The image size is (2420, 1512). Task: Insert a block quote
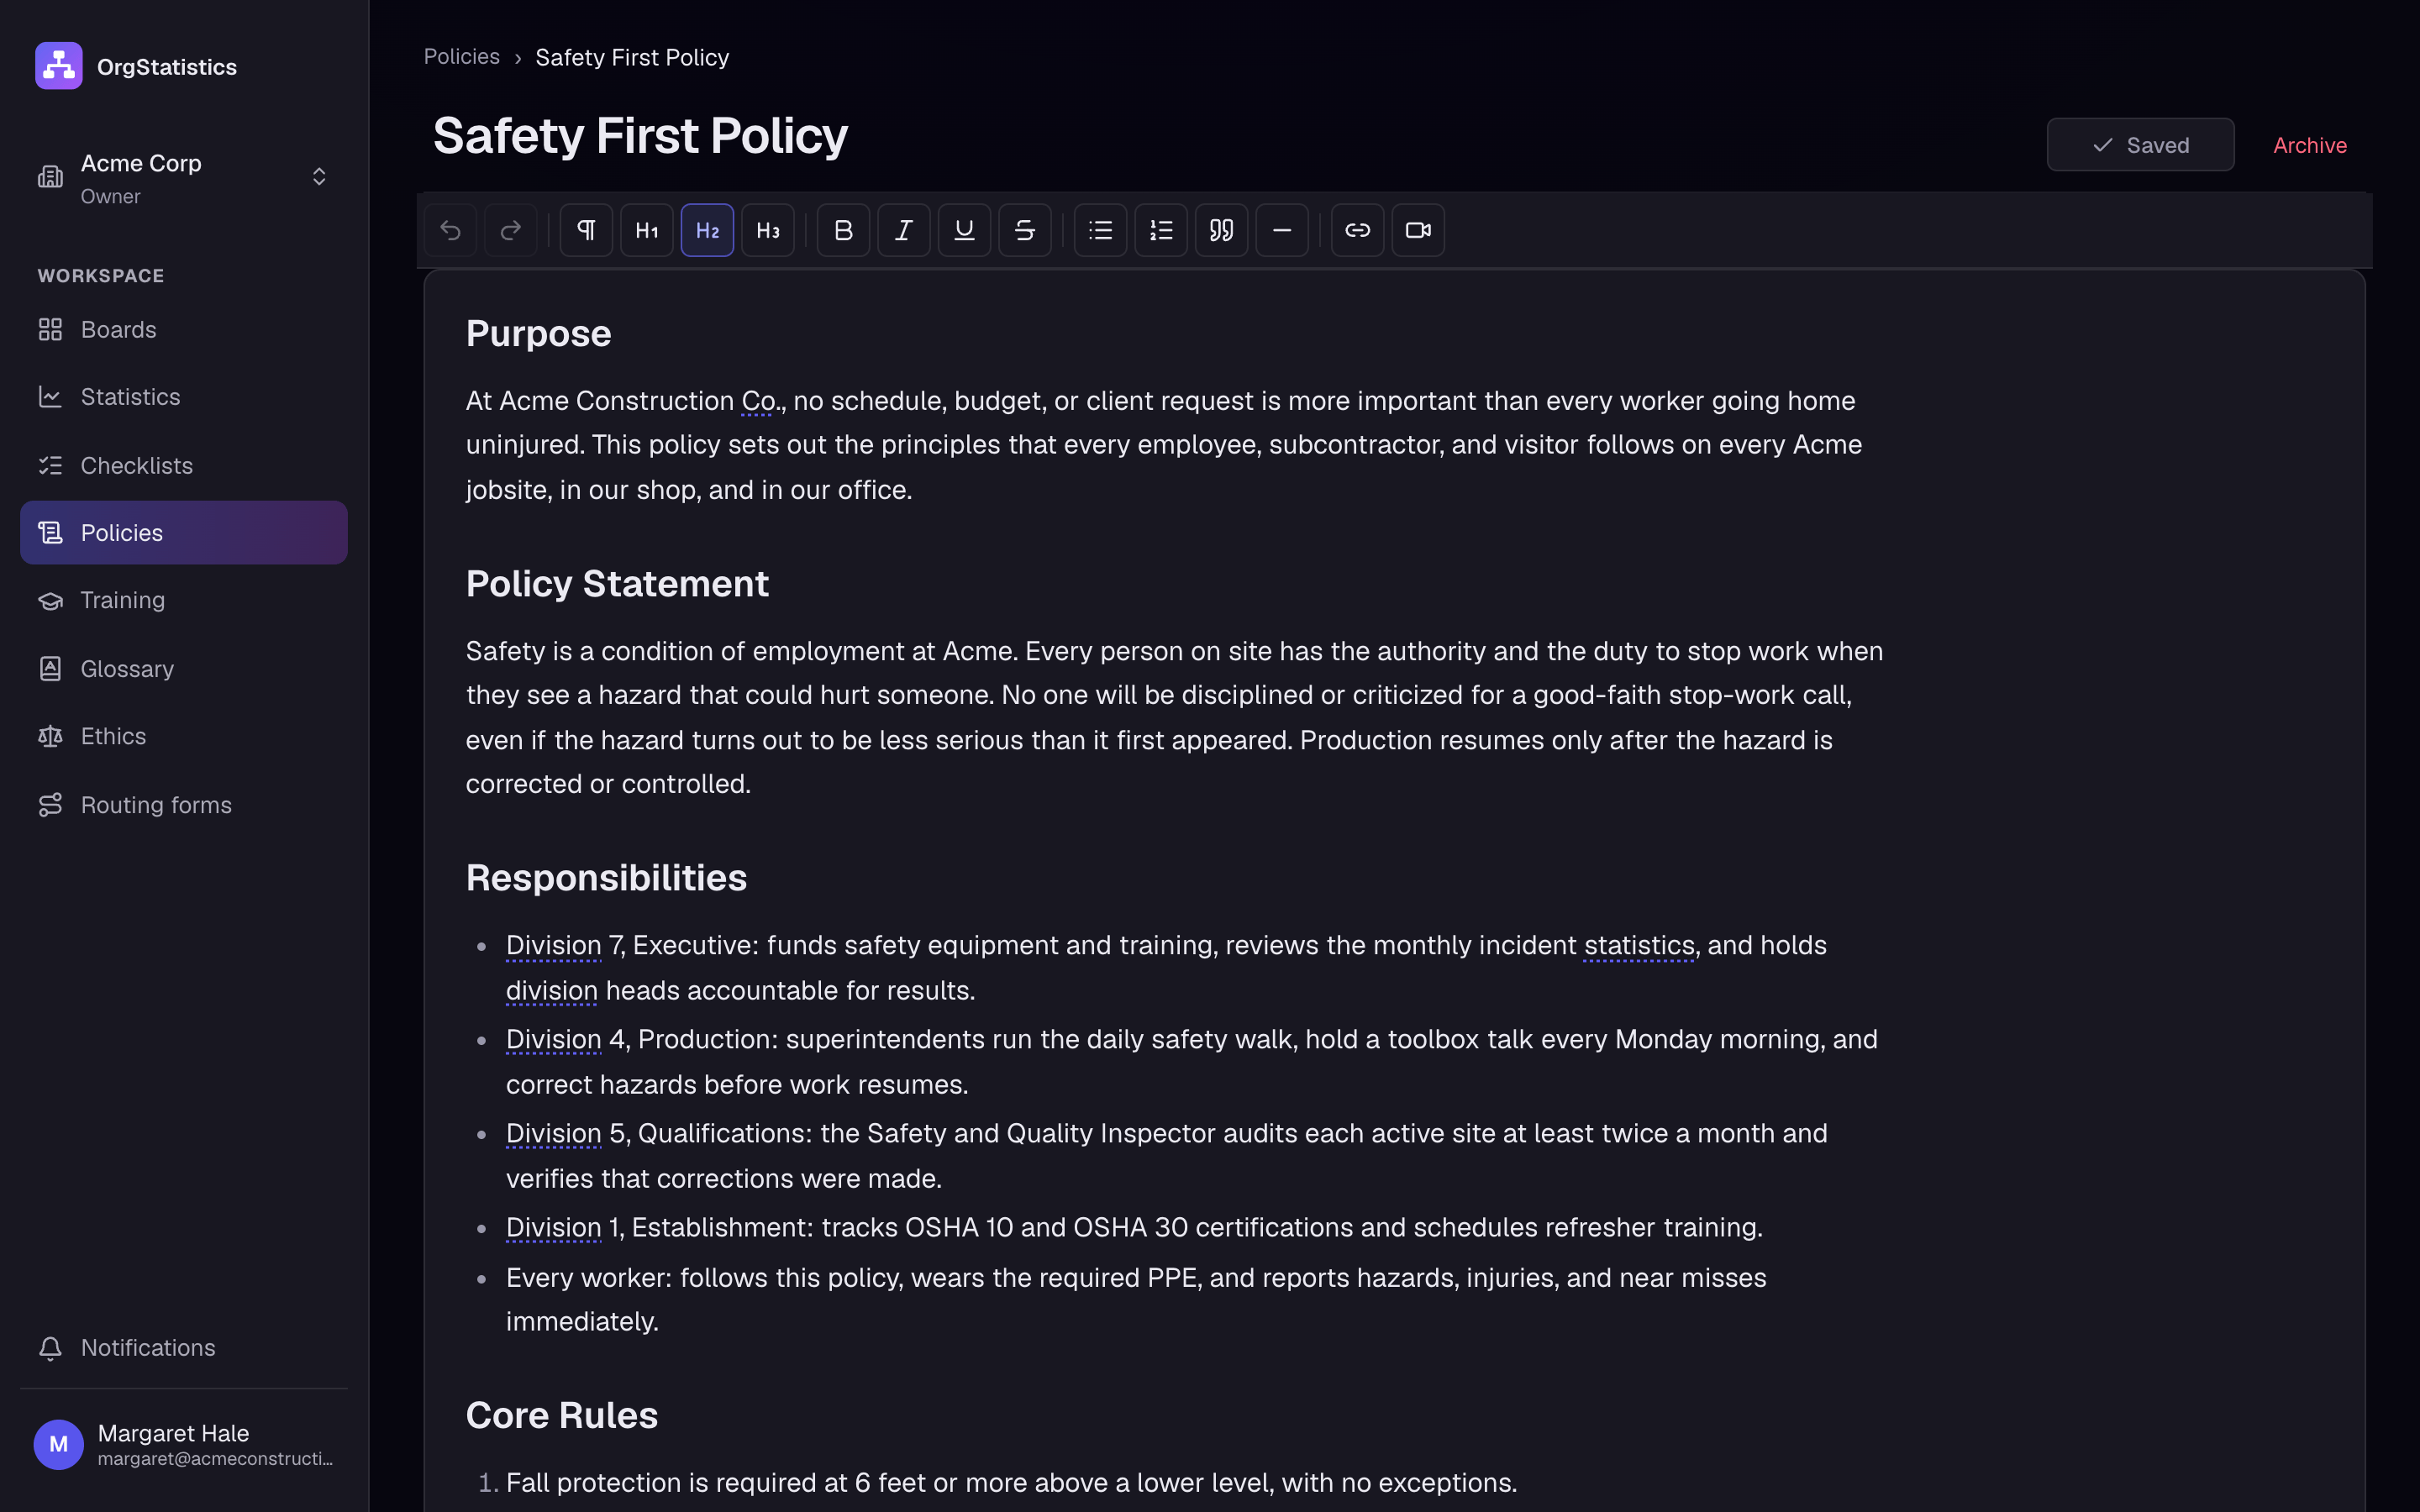pos(1221,230)
